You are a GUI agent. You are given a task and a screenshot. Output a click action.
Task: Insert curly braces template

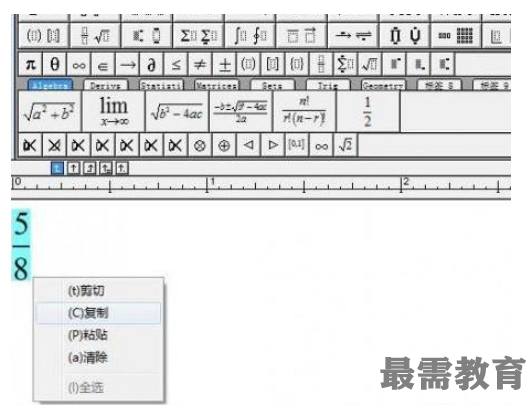pos(297,64)
